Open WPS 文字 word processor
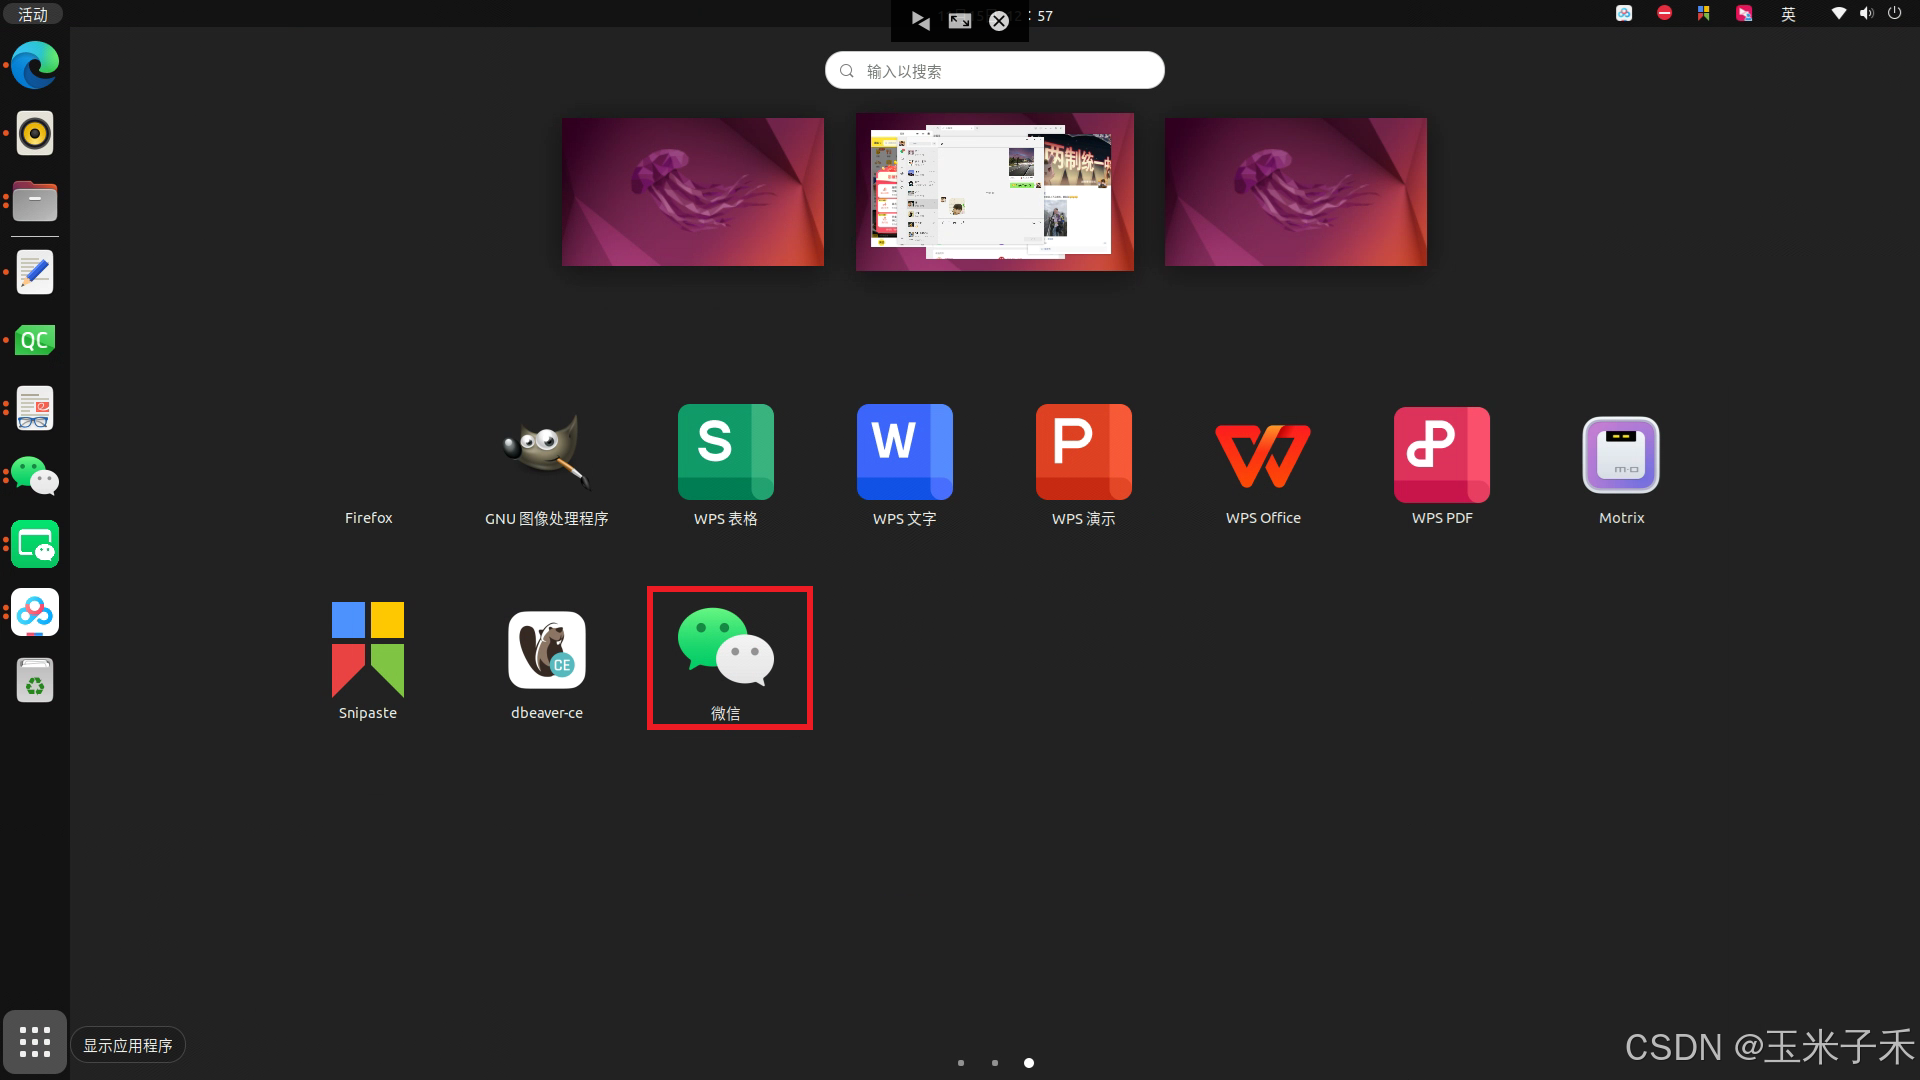1920x1080 pixels. (904, 453)
